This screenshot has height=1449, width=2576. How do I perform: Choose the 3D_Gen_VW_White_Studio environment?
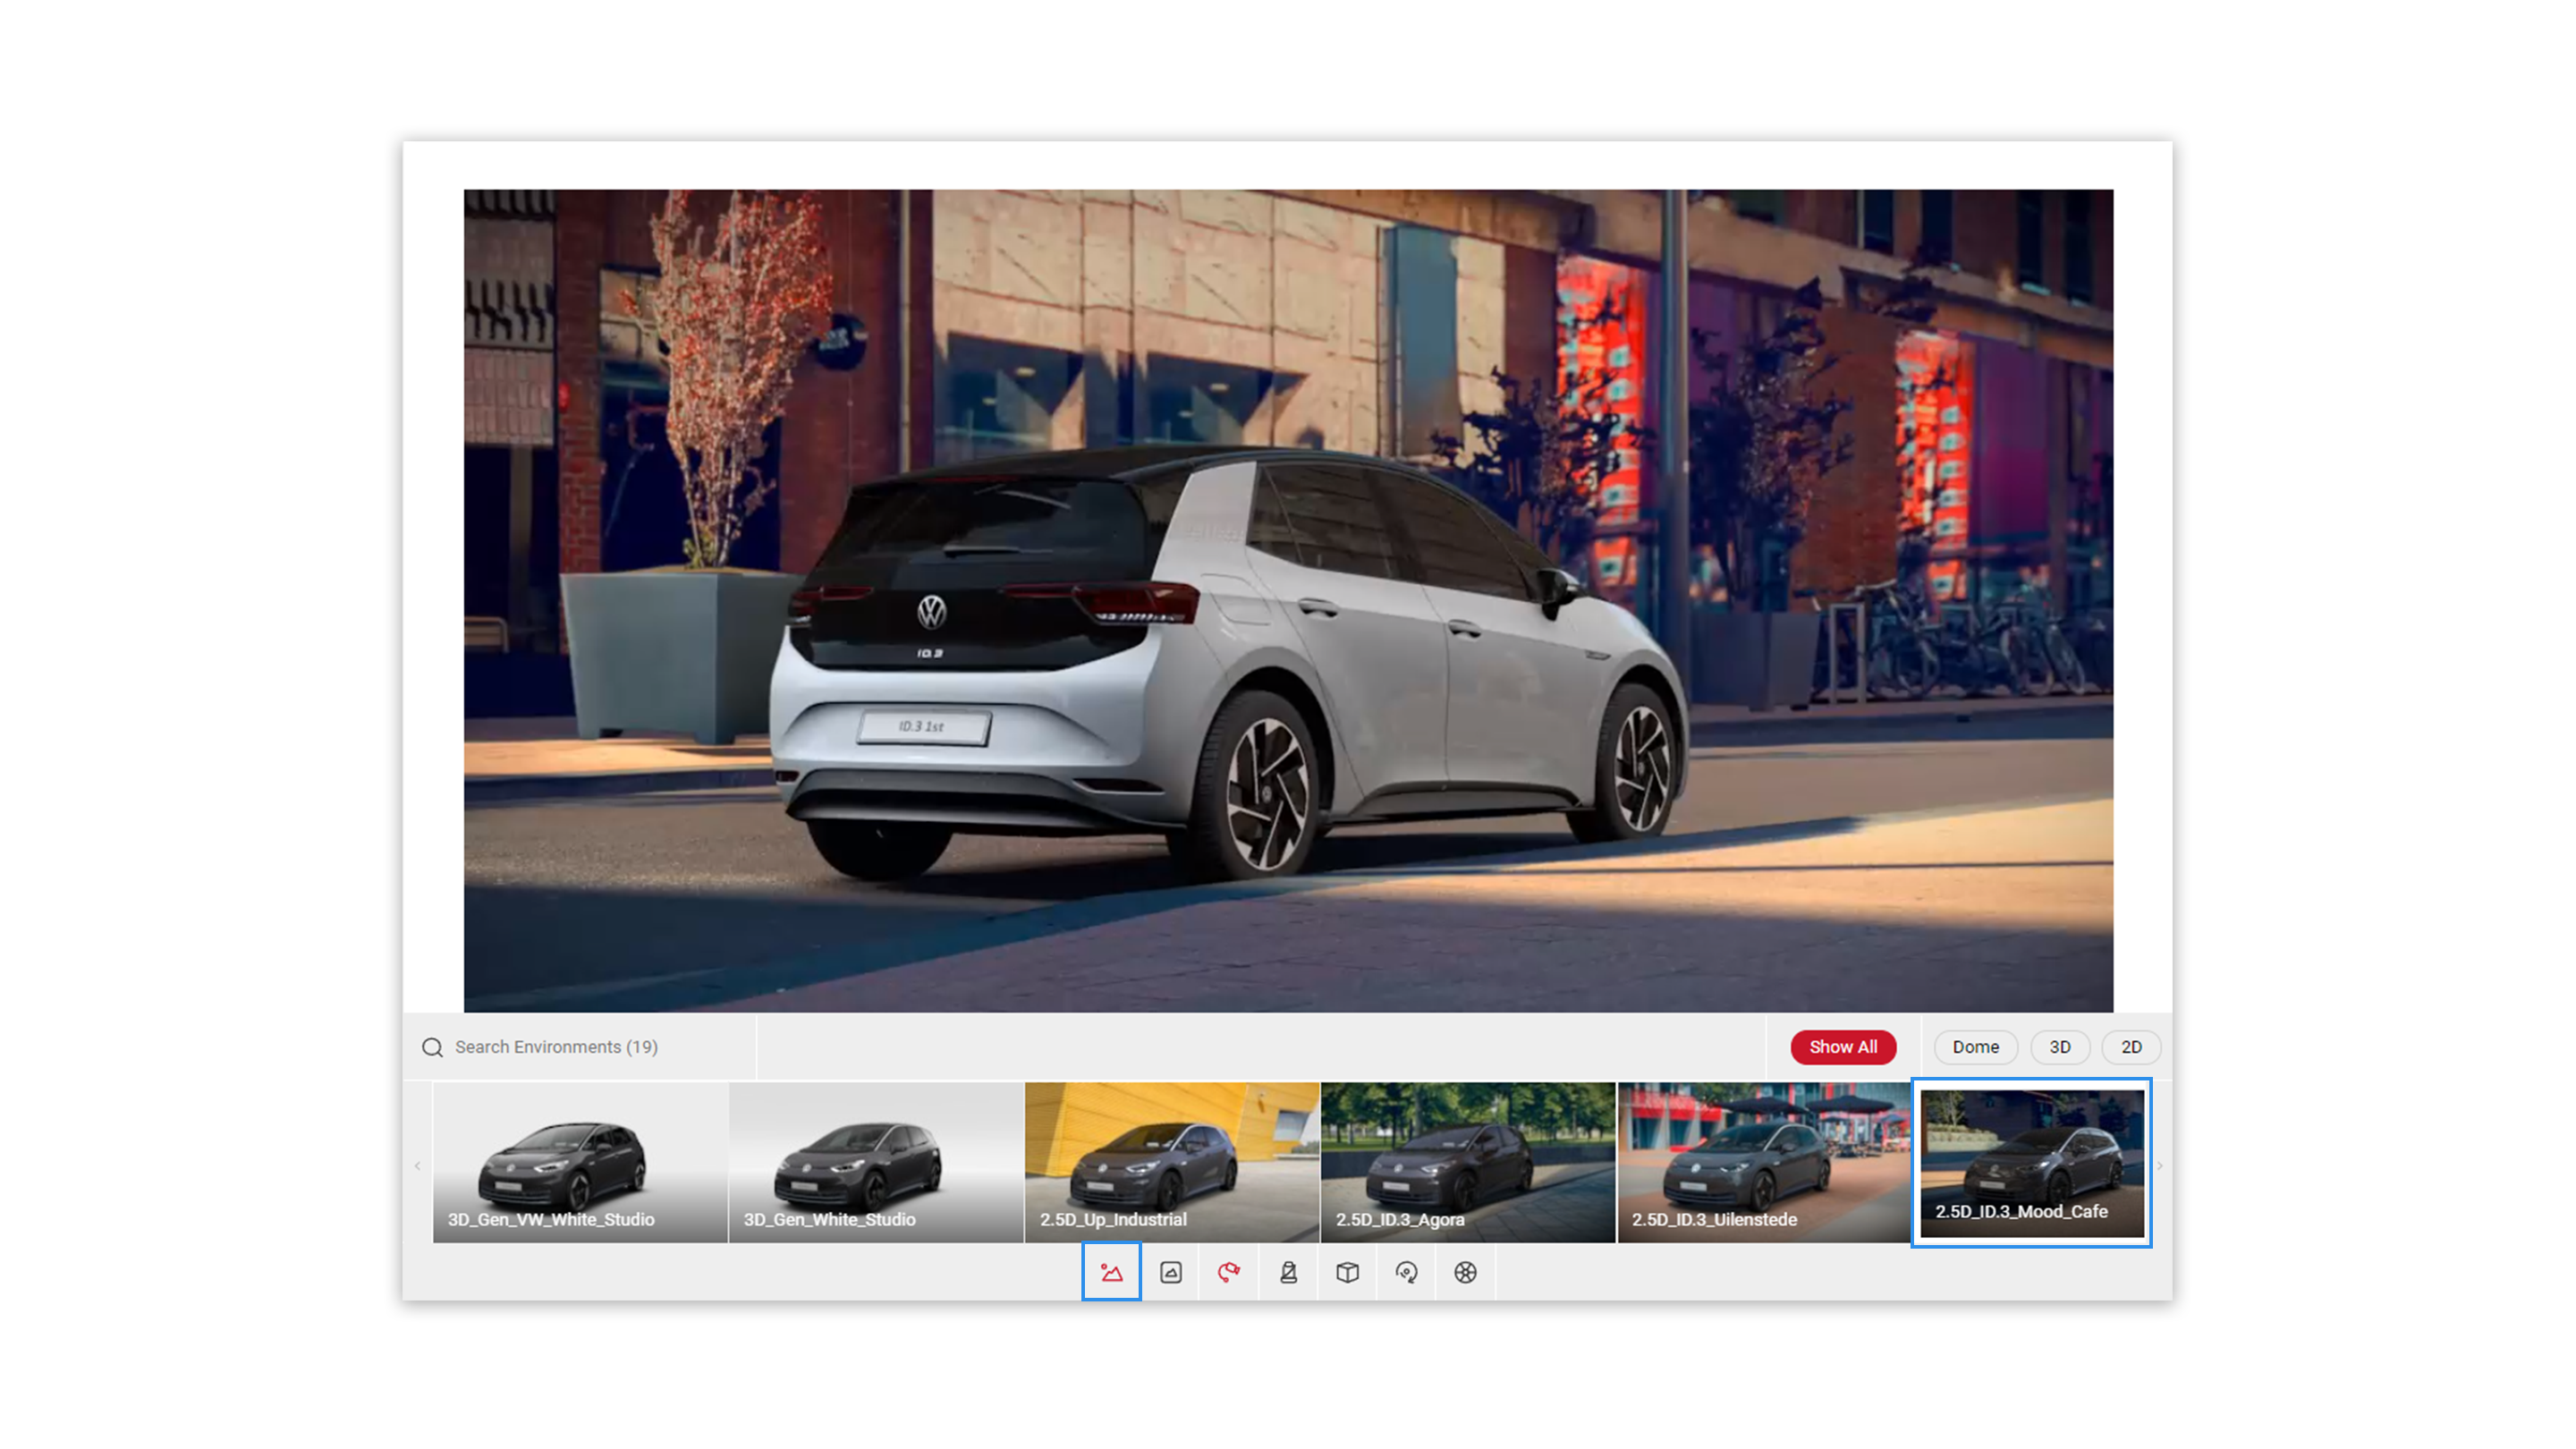(580, 1163)
